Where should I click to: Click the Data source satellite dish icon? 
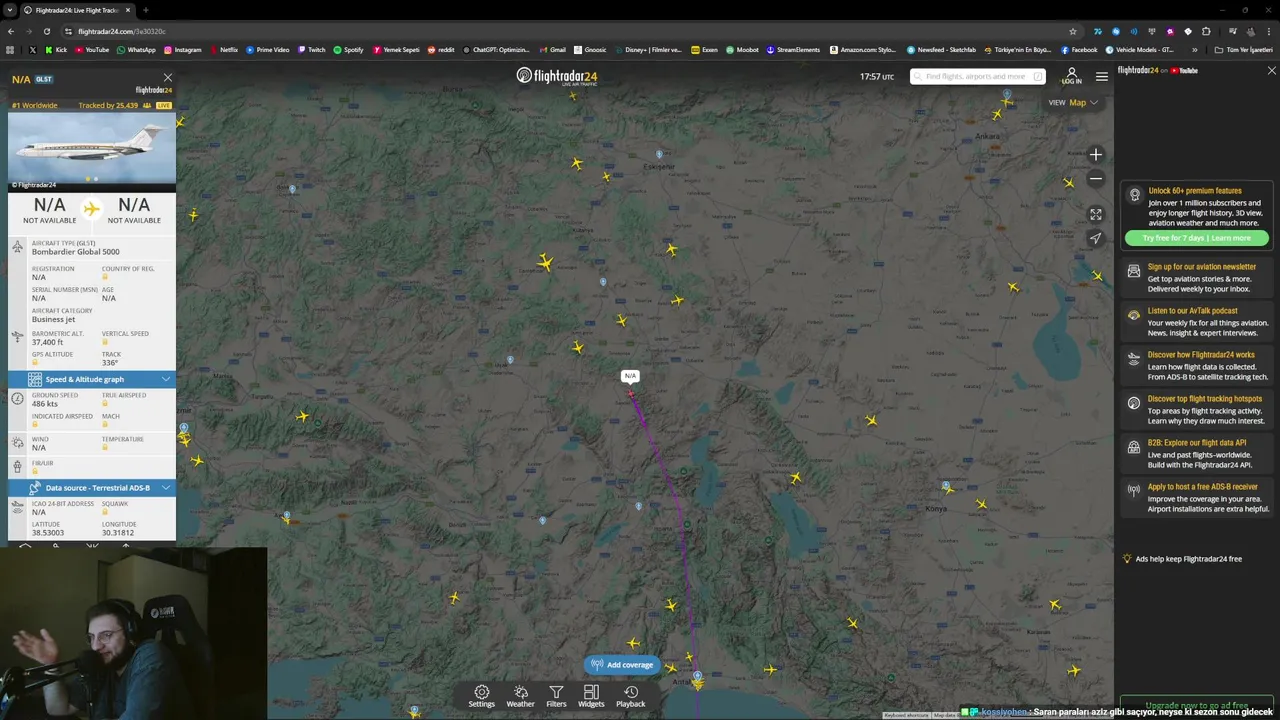(x=35, y=487)
